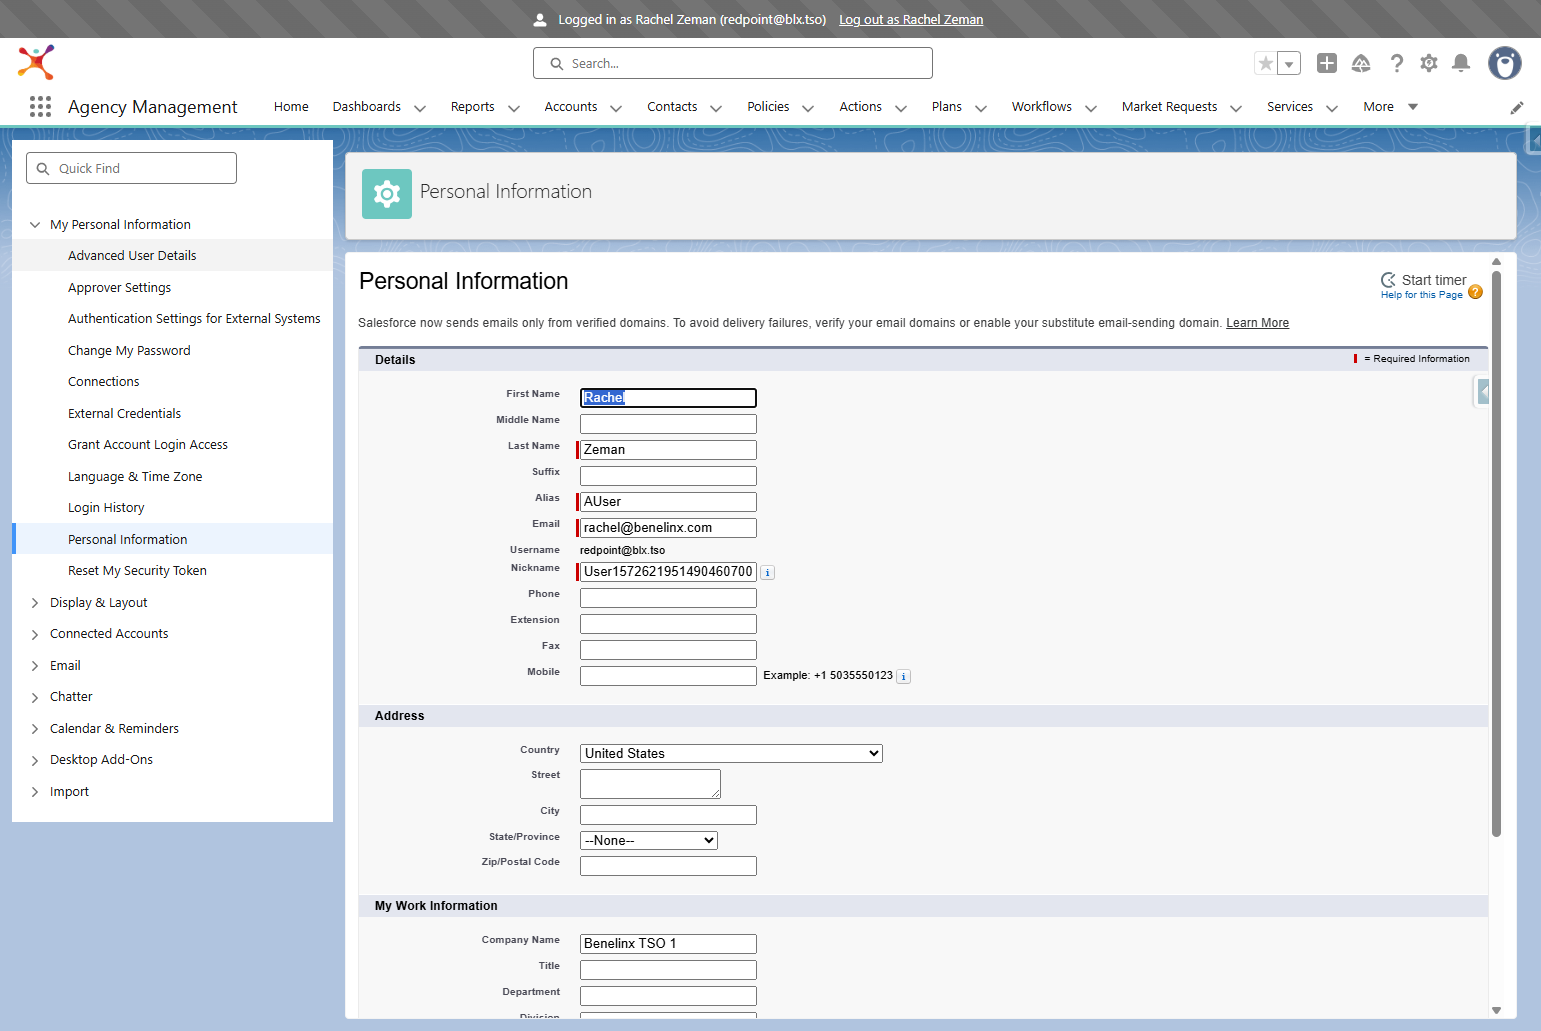Click the Start timer icon

click(x=1388, y=280)
